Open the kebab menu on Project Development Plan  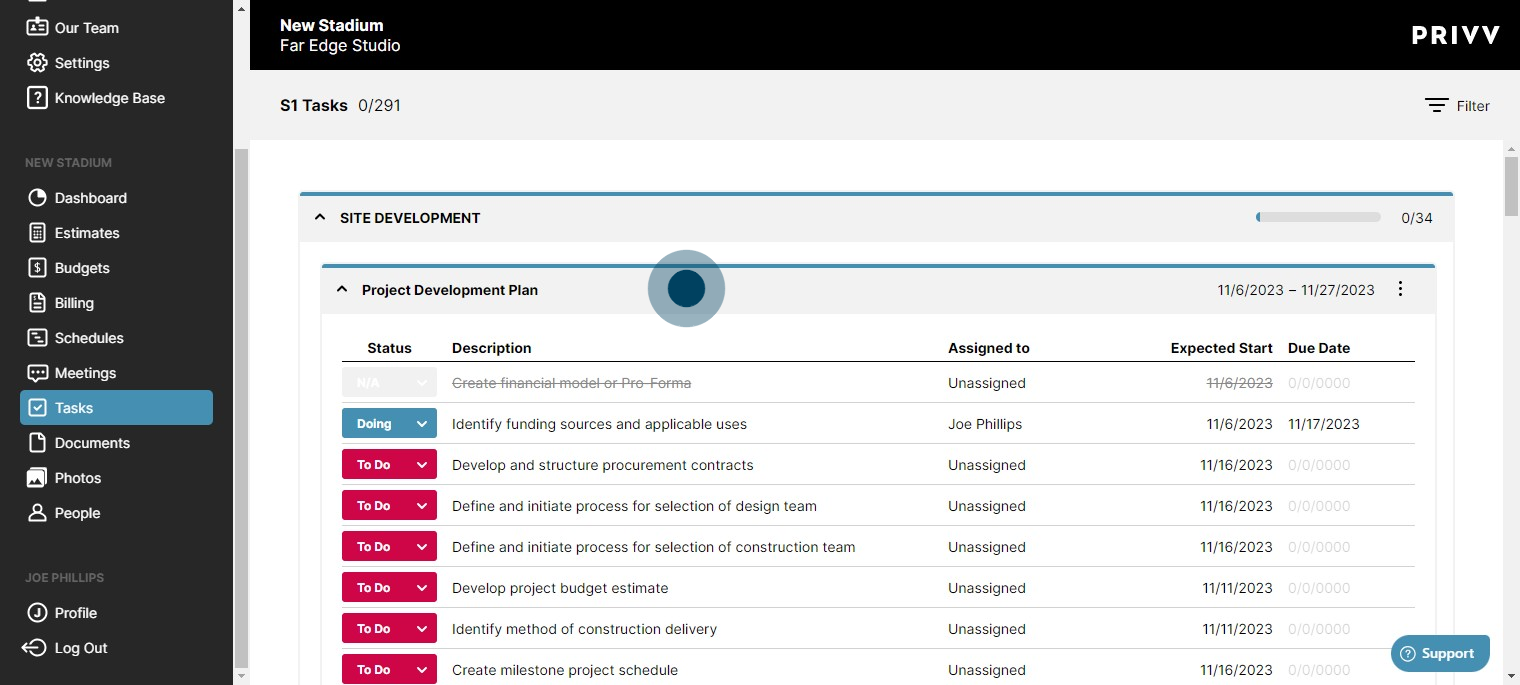[x=1400, y=289]
